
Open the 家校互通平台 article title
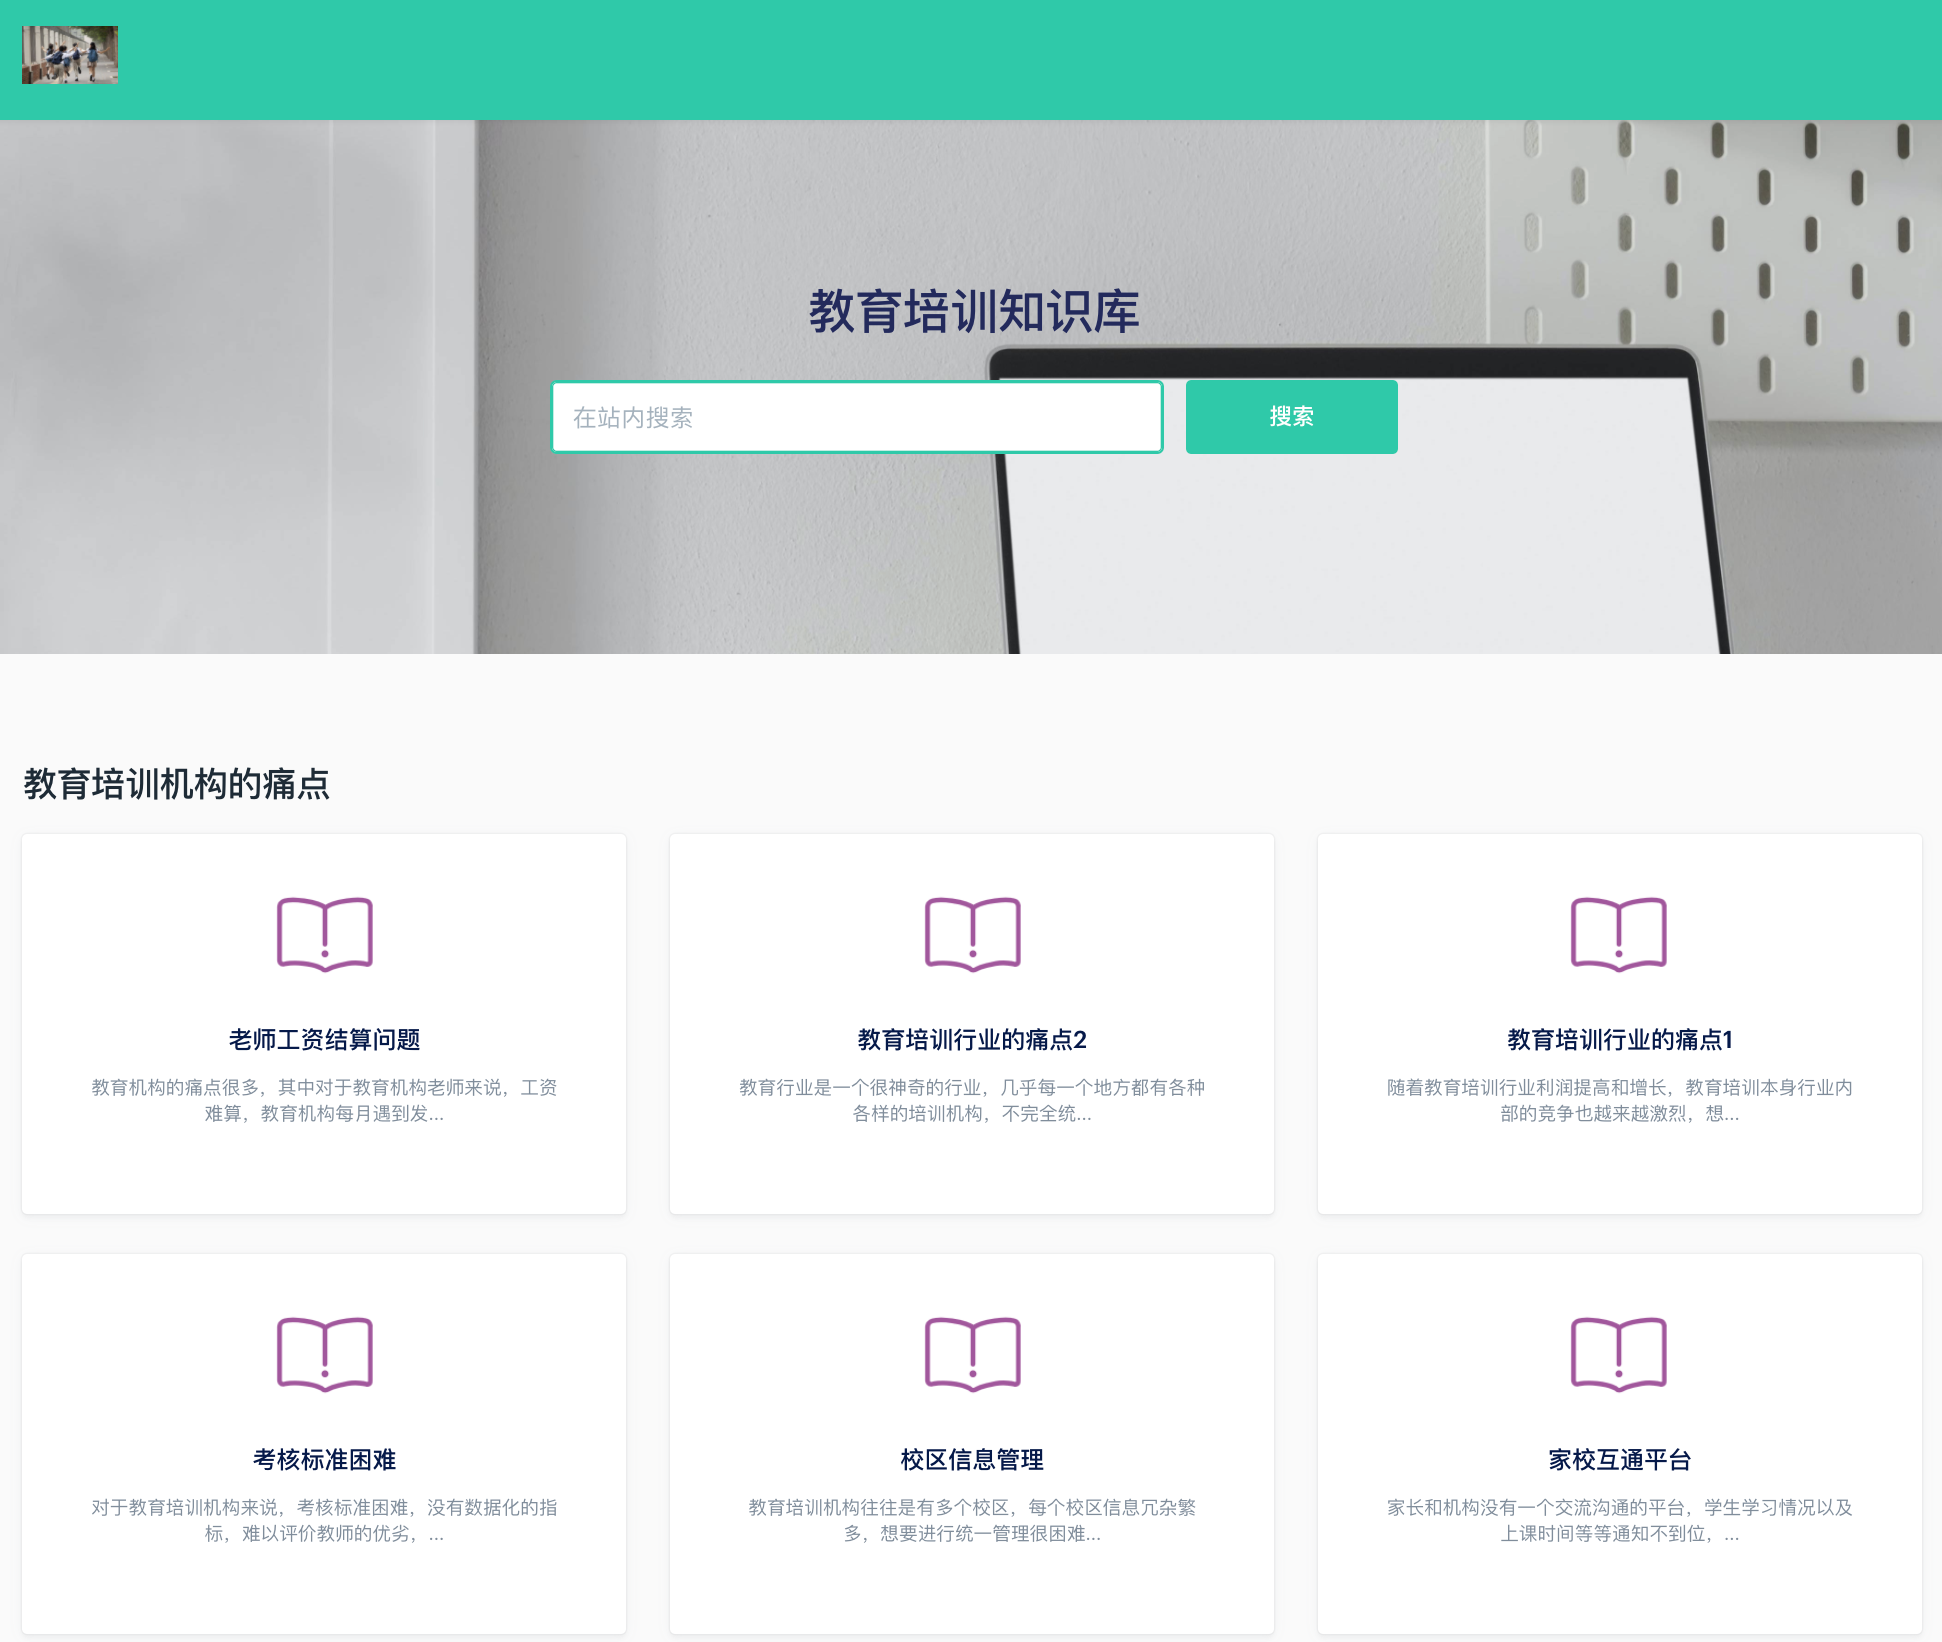pyautogui.click(x=1619, y=1460)
